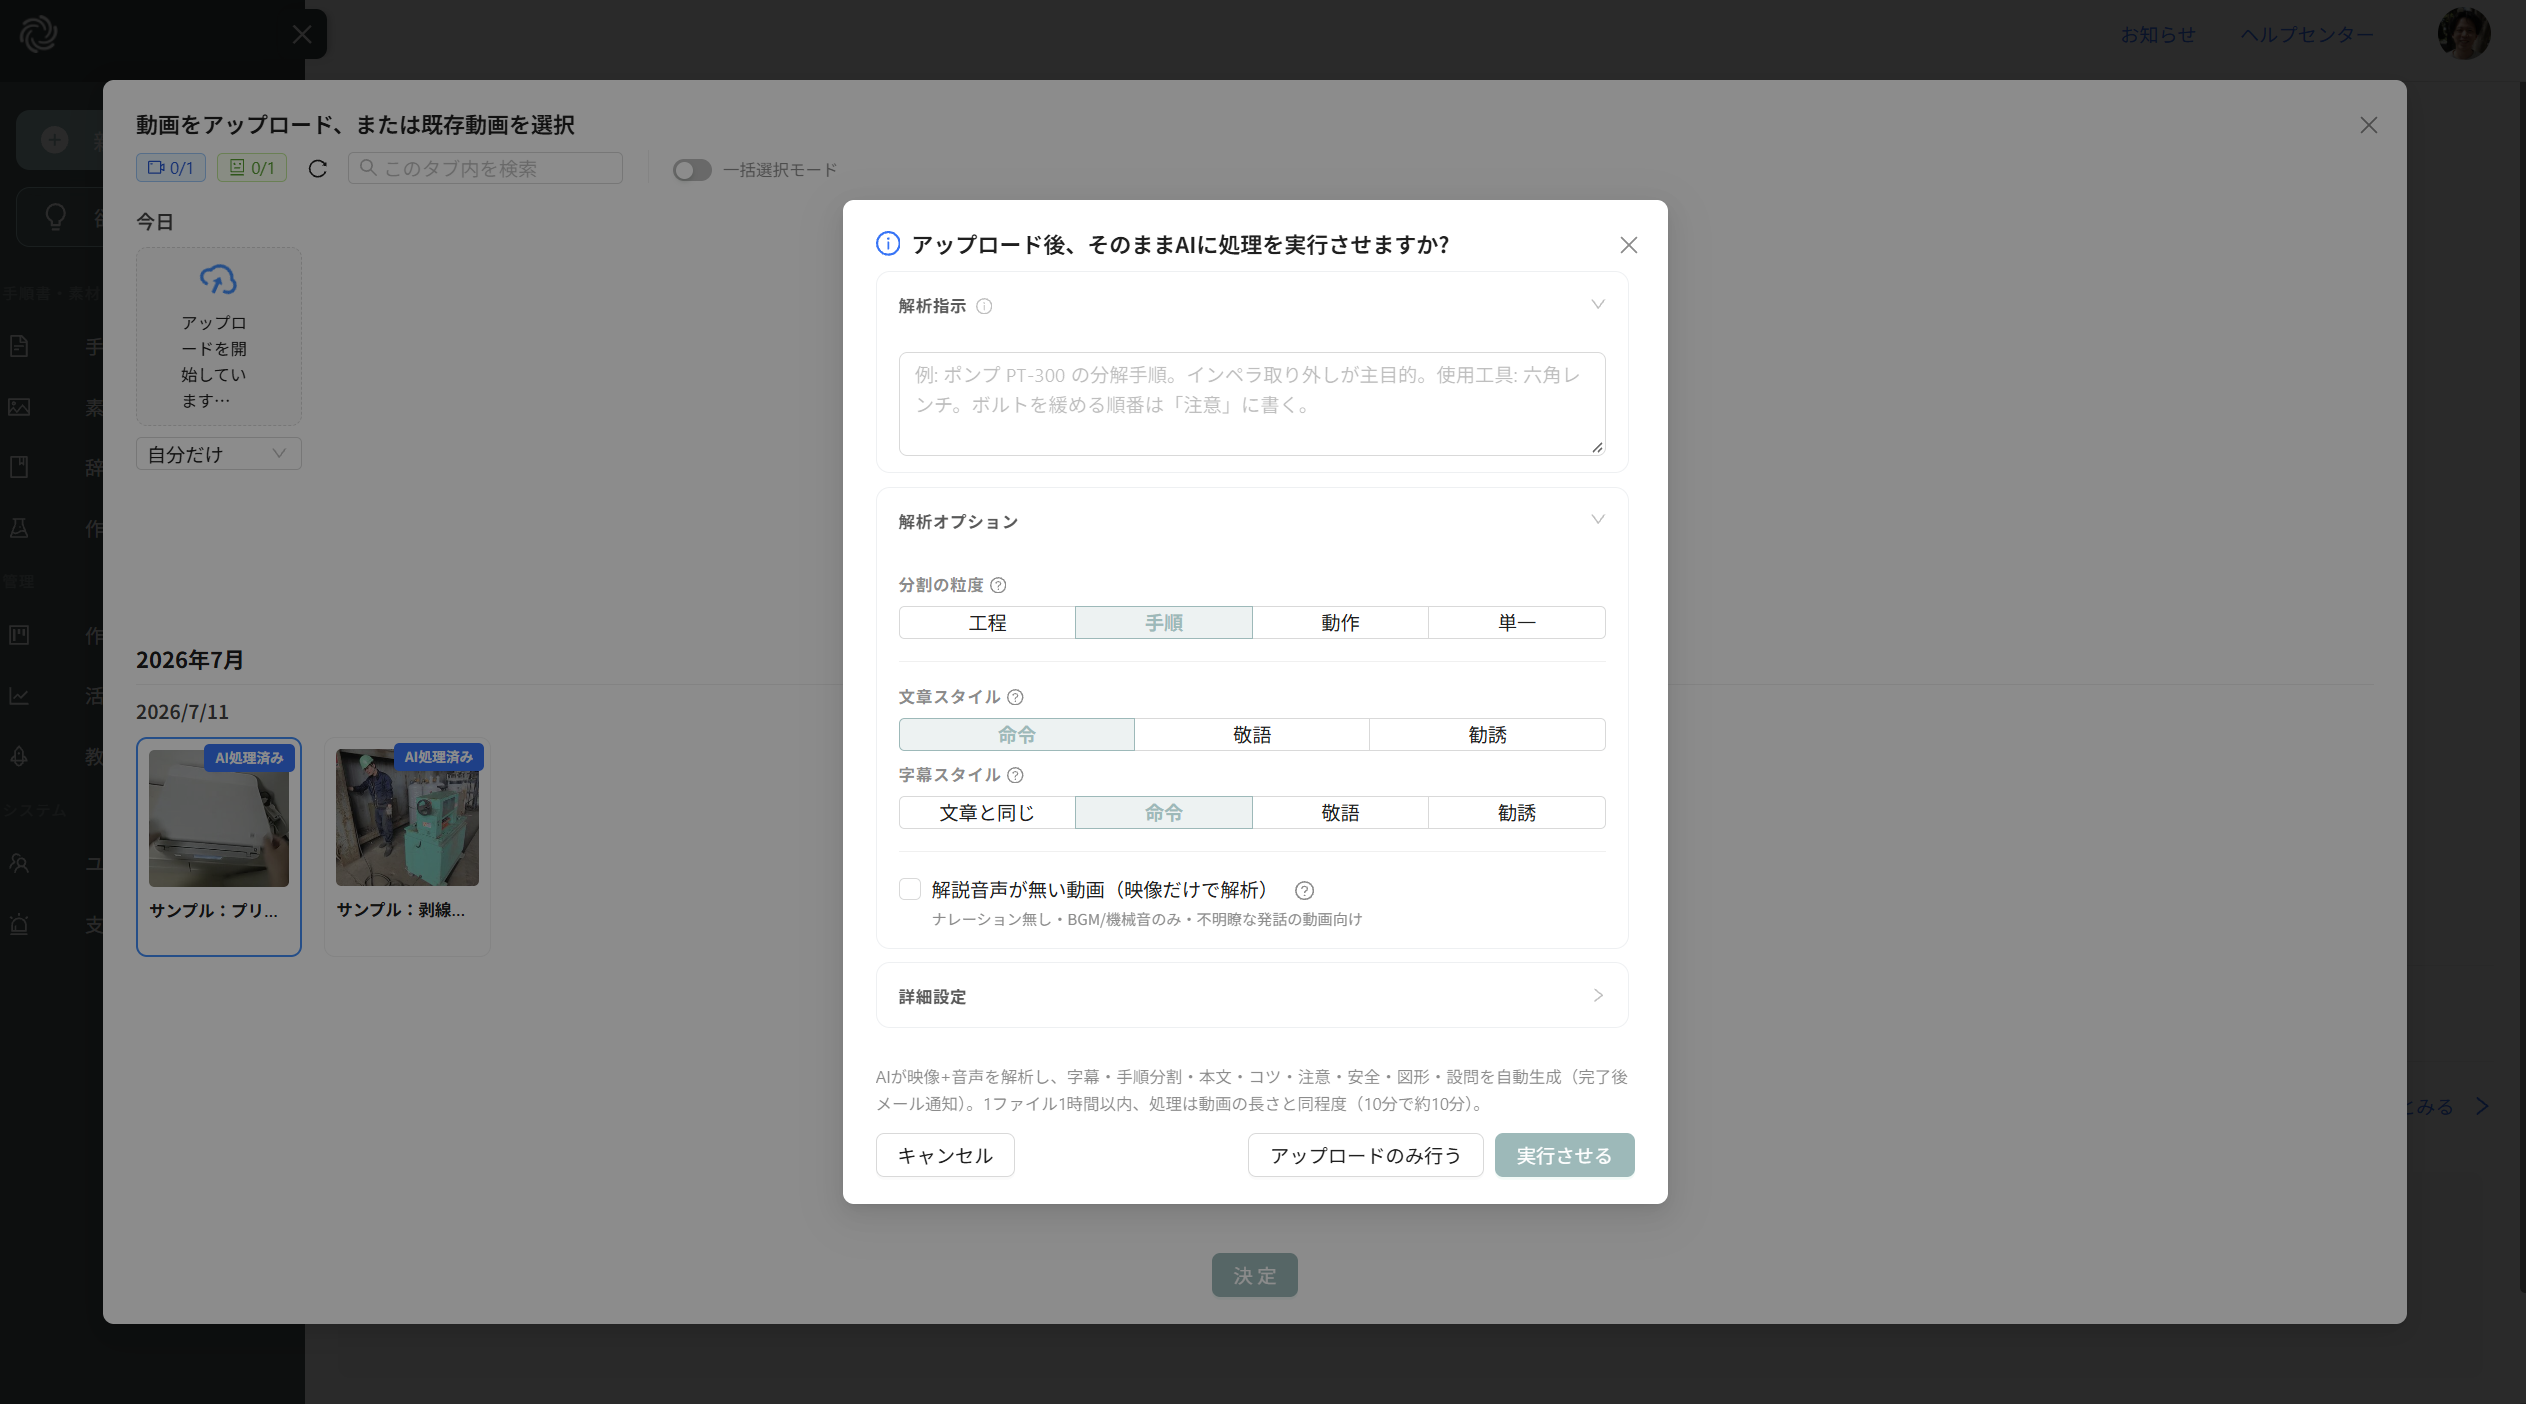
Task: Click the キャンセル button
Action: point(945,1155)
